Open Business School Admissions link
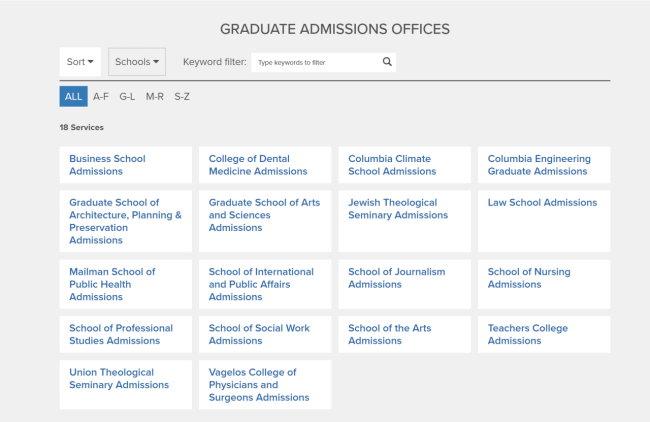This screenshot has height=422, width=650. click(x=107, y=165)
